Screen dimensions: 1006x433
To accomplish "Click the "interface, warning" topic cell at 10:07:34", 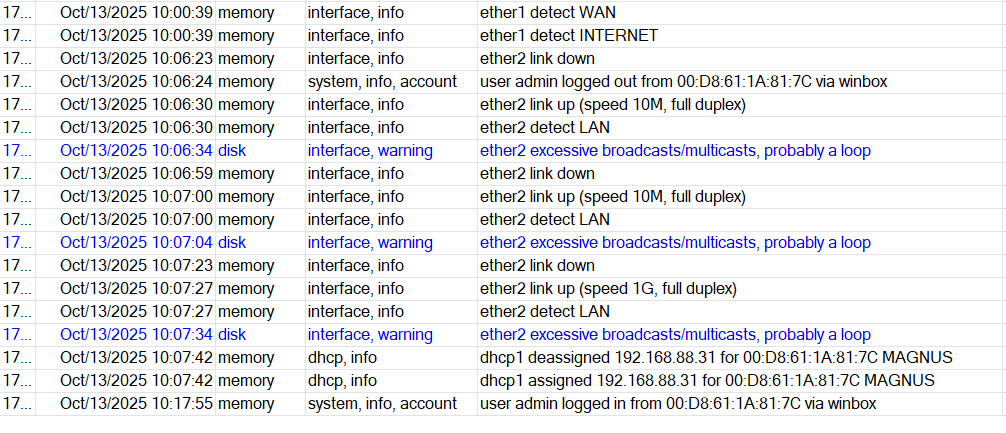I will (370, 335).
